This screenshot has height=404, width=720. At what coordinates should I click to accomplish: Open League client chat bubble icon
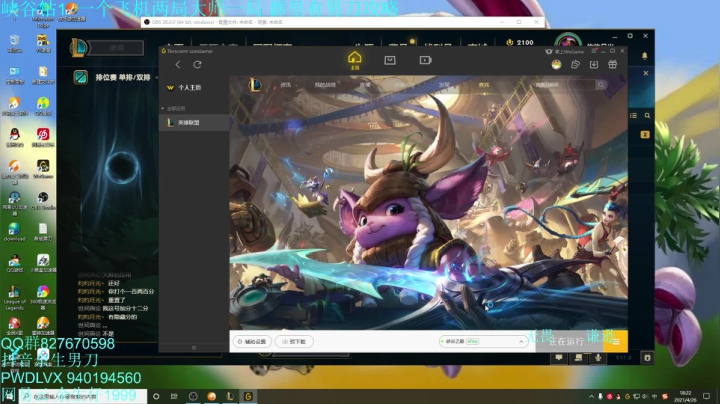[559, 358]
